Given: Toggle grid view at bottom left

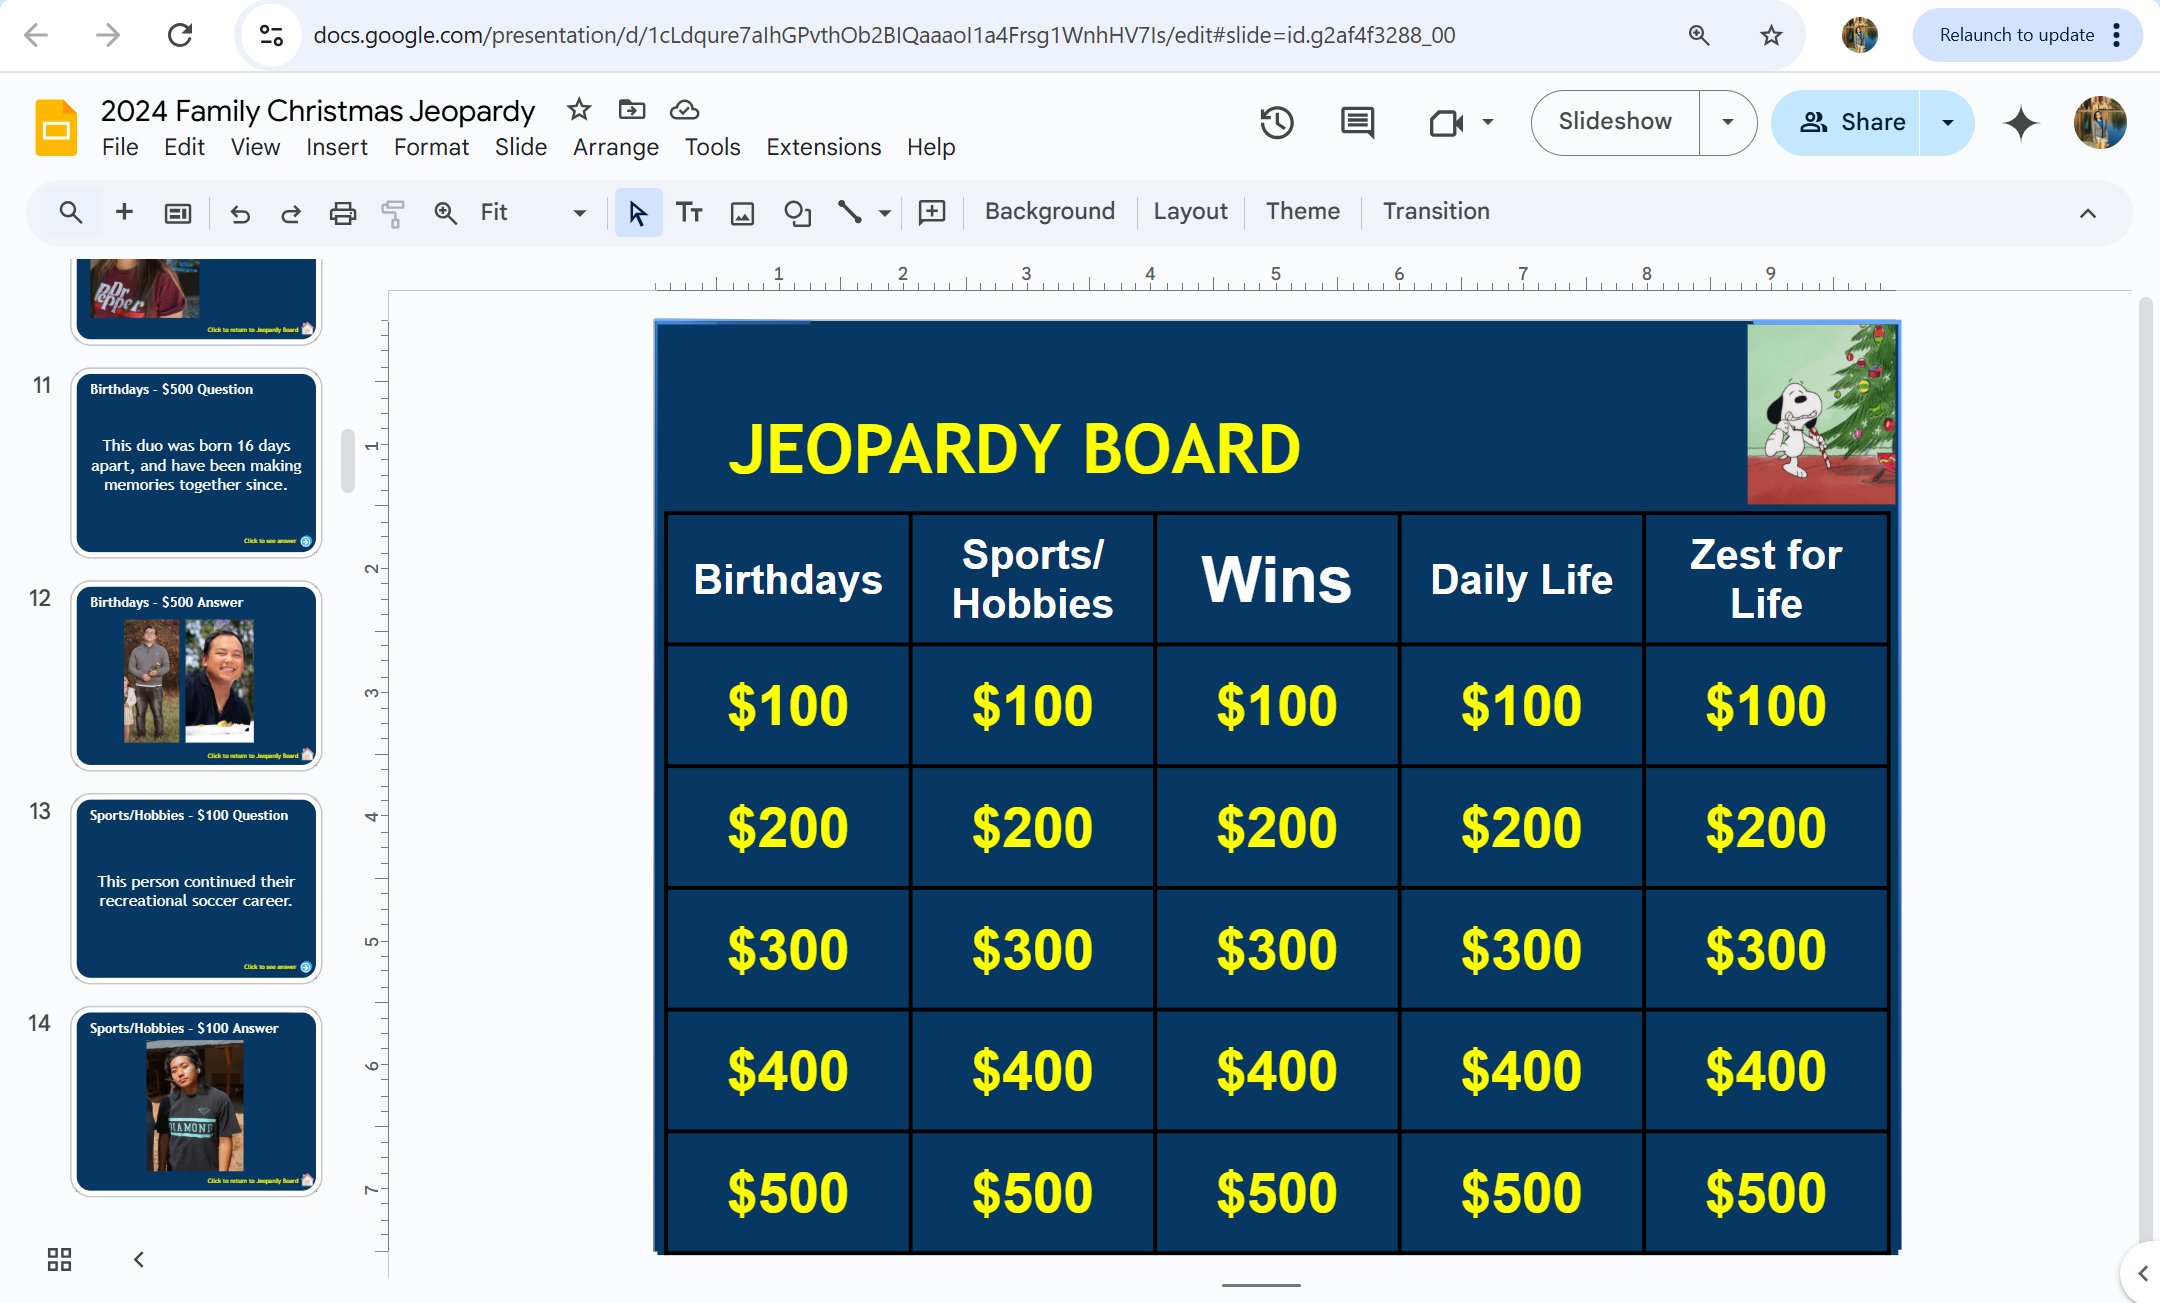Looking at the screenshot, I should [x=59, y=1259].
